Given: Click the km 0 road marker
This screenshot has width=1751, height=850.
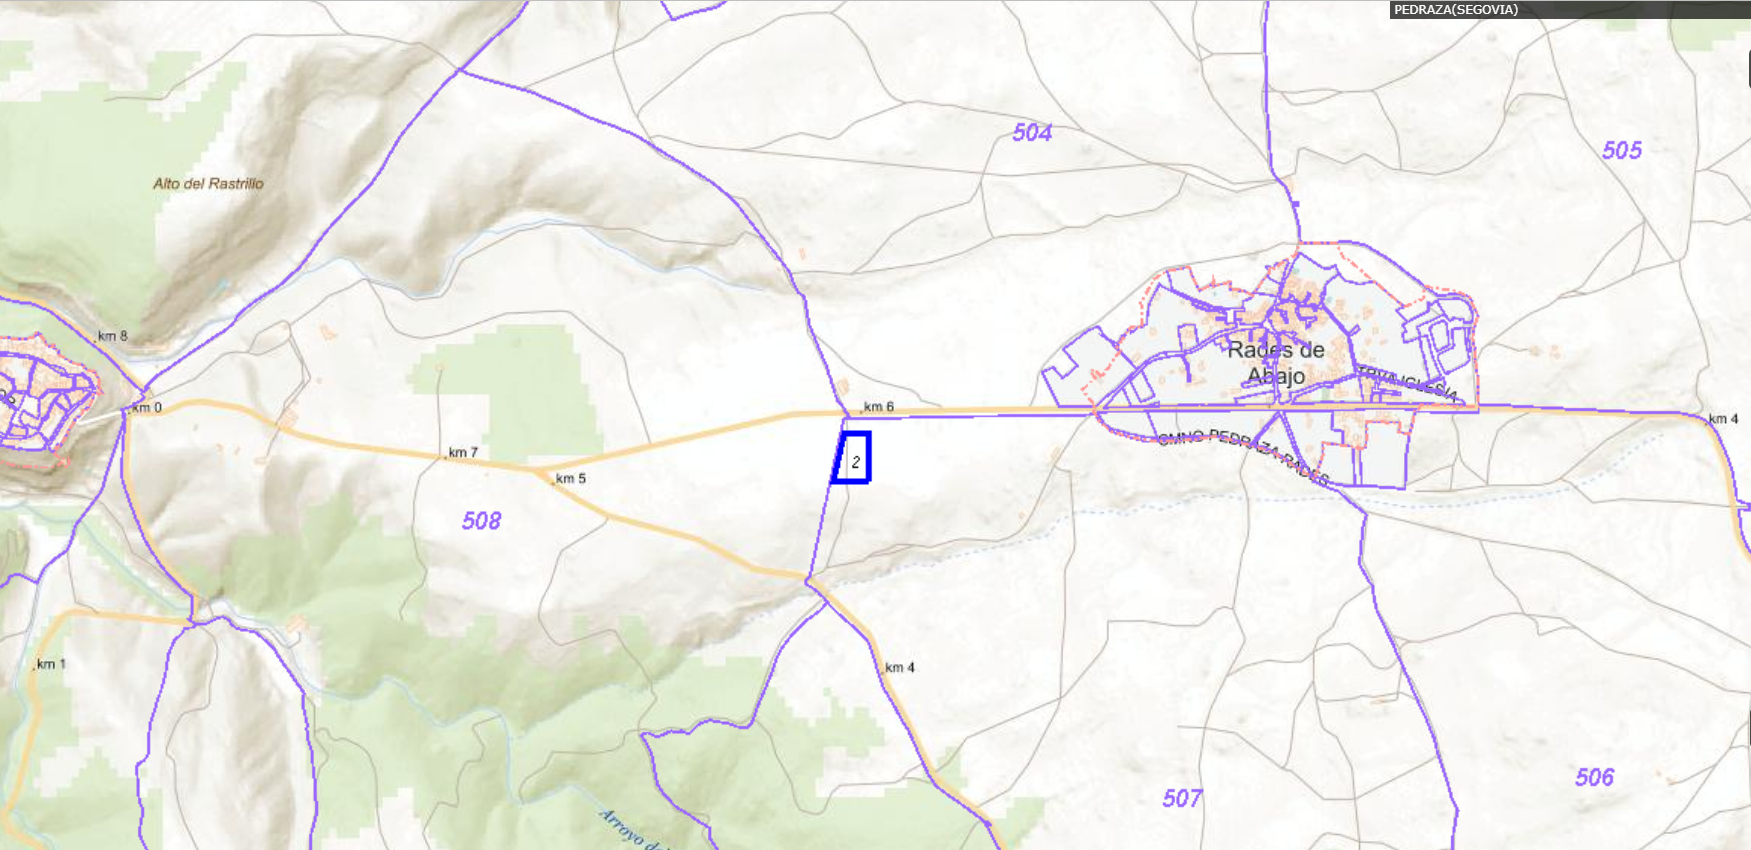Looking at the screenshot, I should [x=146, y=408].
